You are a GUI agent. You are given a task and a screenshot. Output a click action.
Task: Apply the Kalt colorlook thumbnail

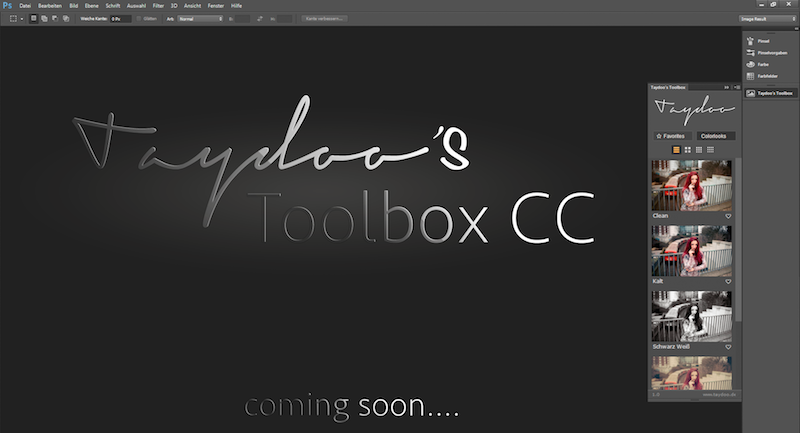pyautogui.click(x=691, y=251)
